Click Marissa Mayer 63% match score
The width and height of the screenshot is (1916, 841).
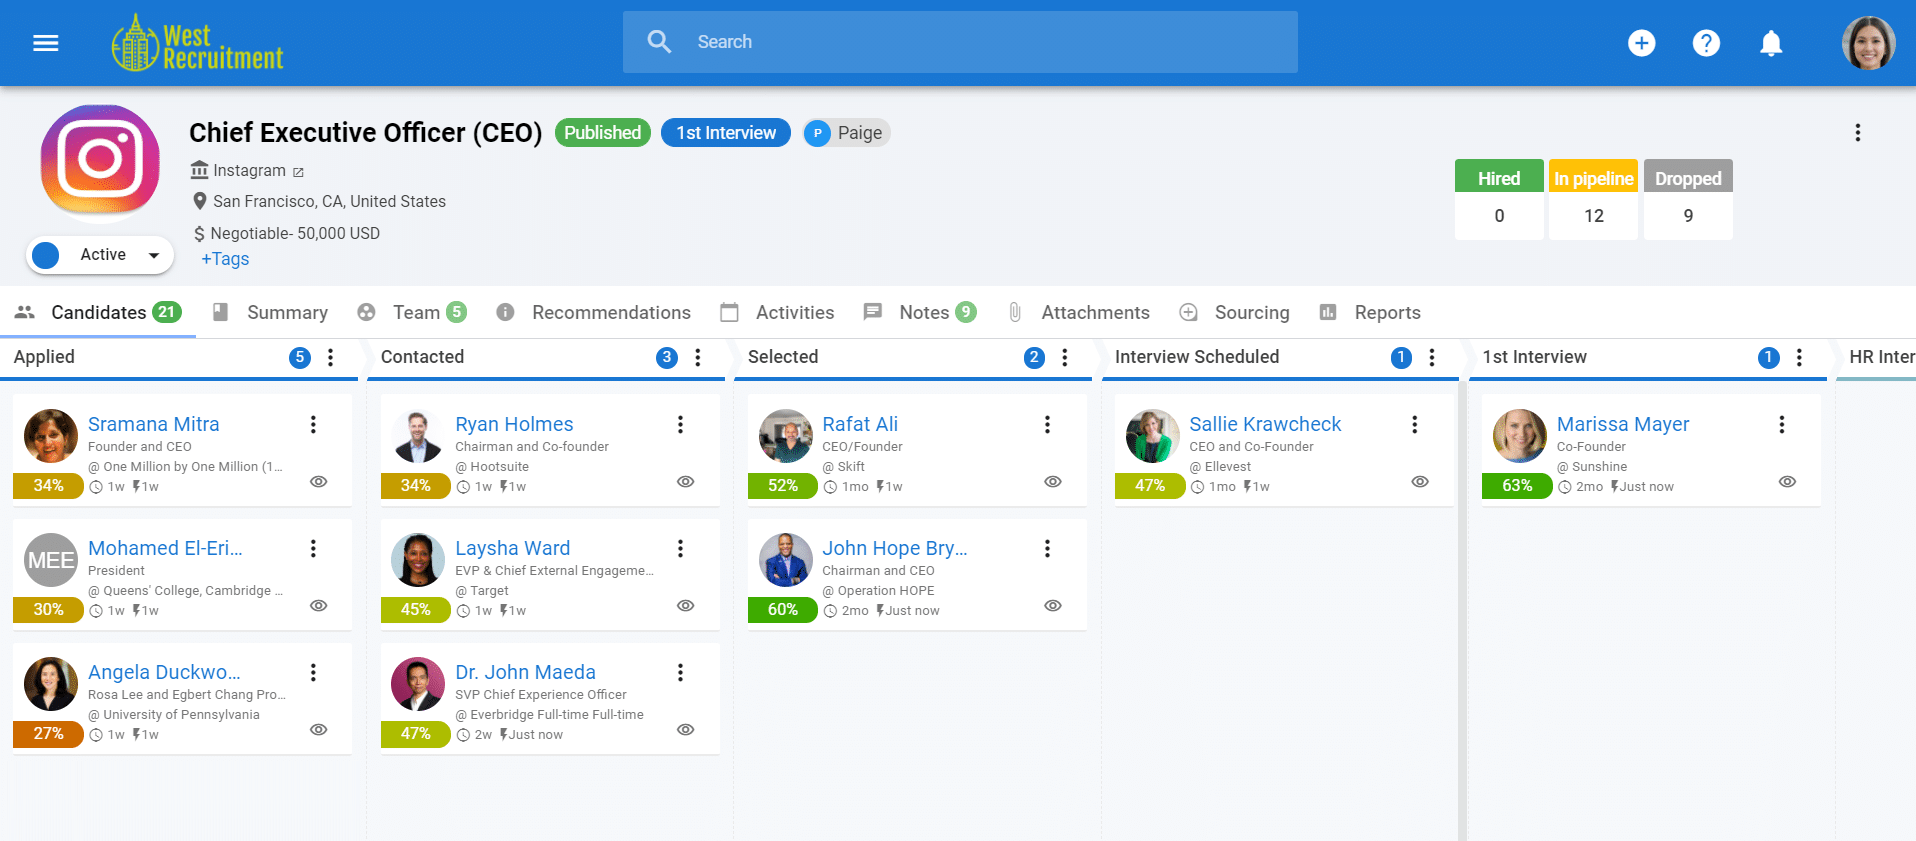point(1517,486)
